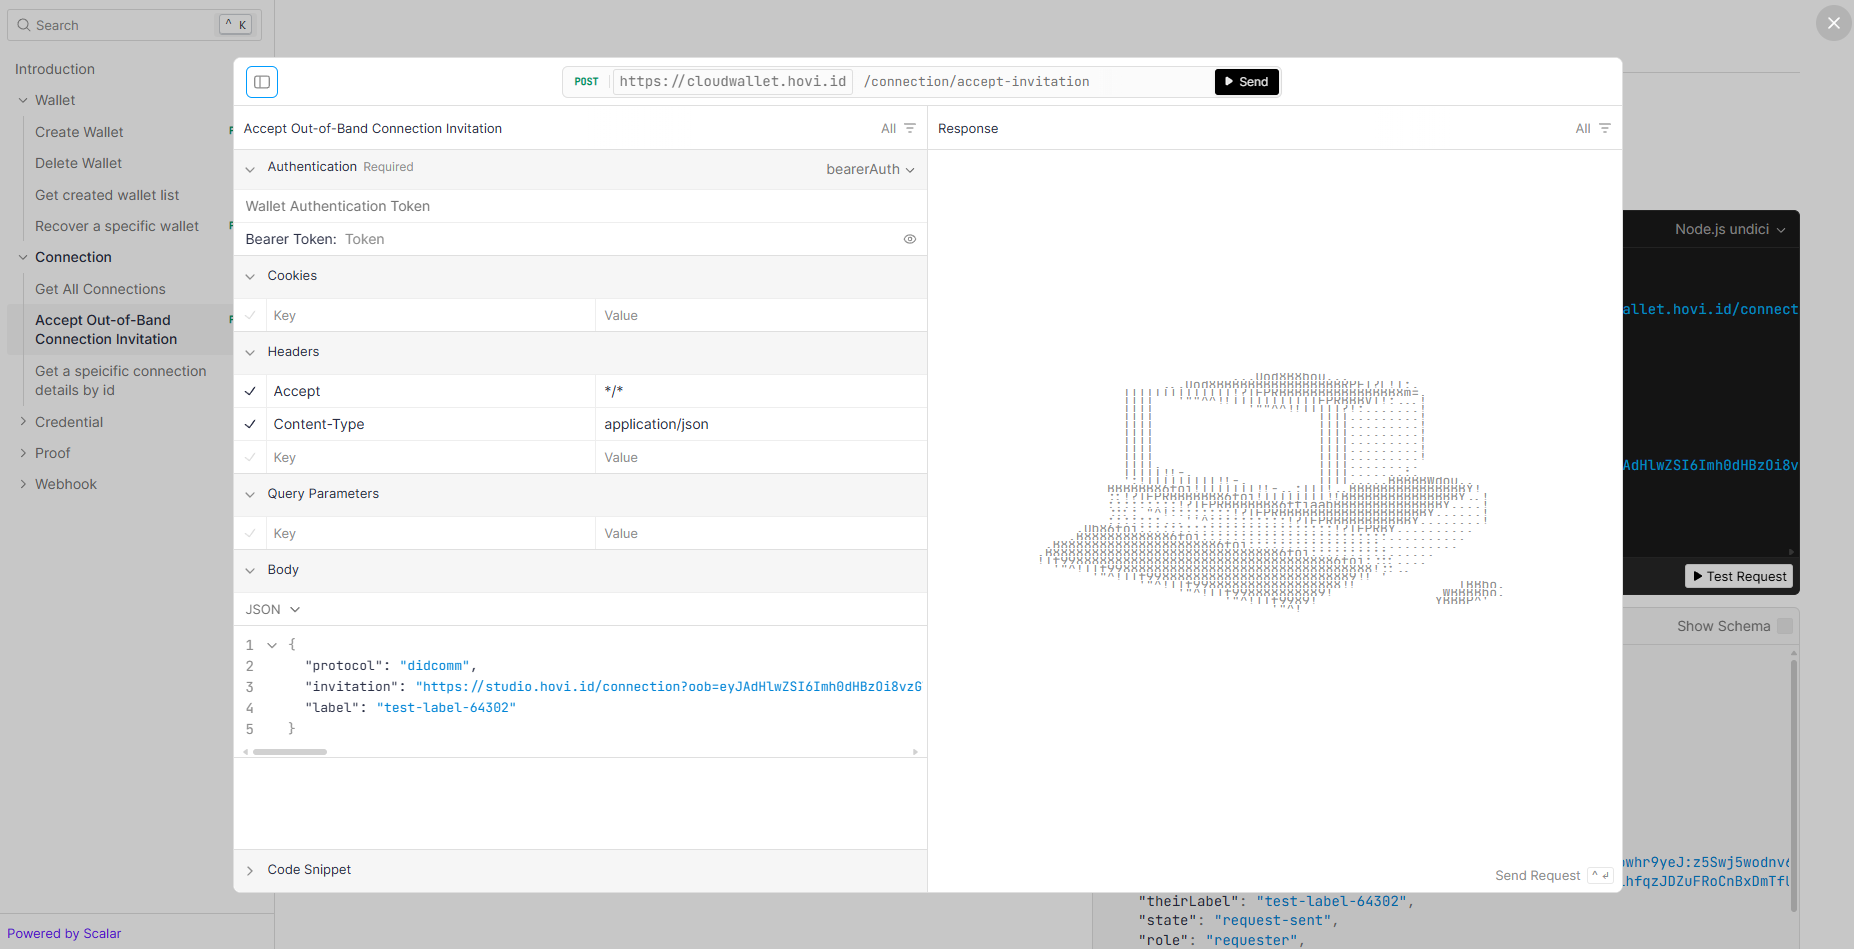
Task: Click the Bearer Token input field
Action: coord(620,239)
